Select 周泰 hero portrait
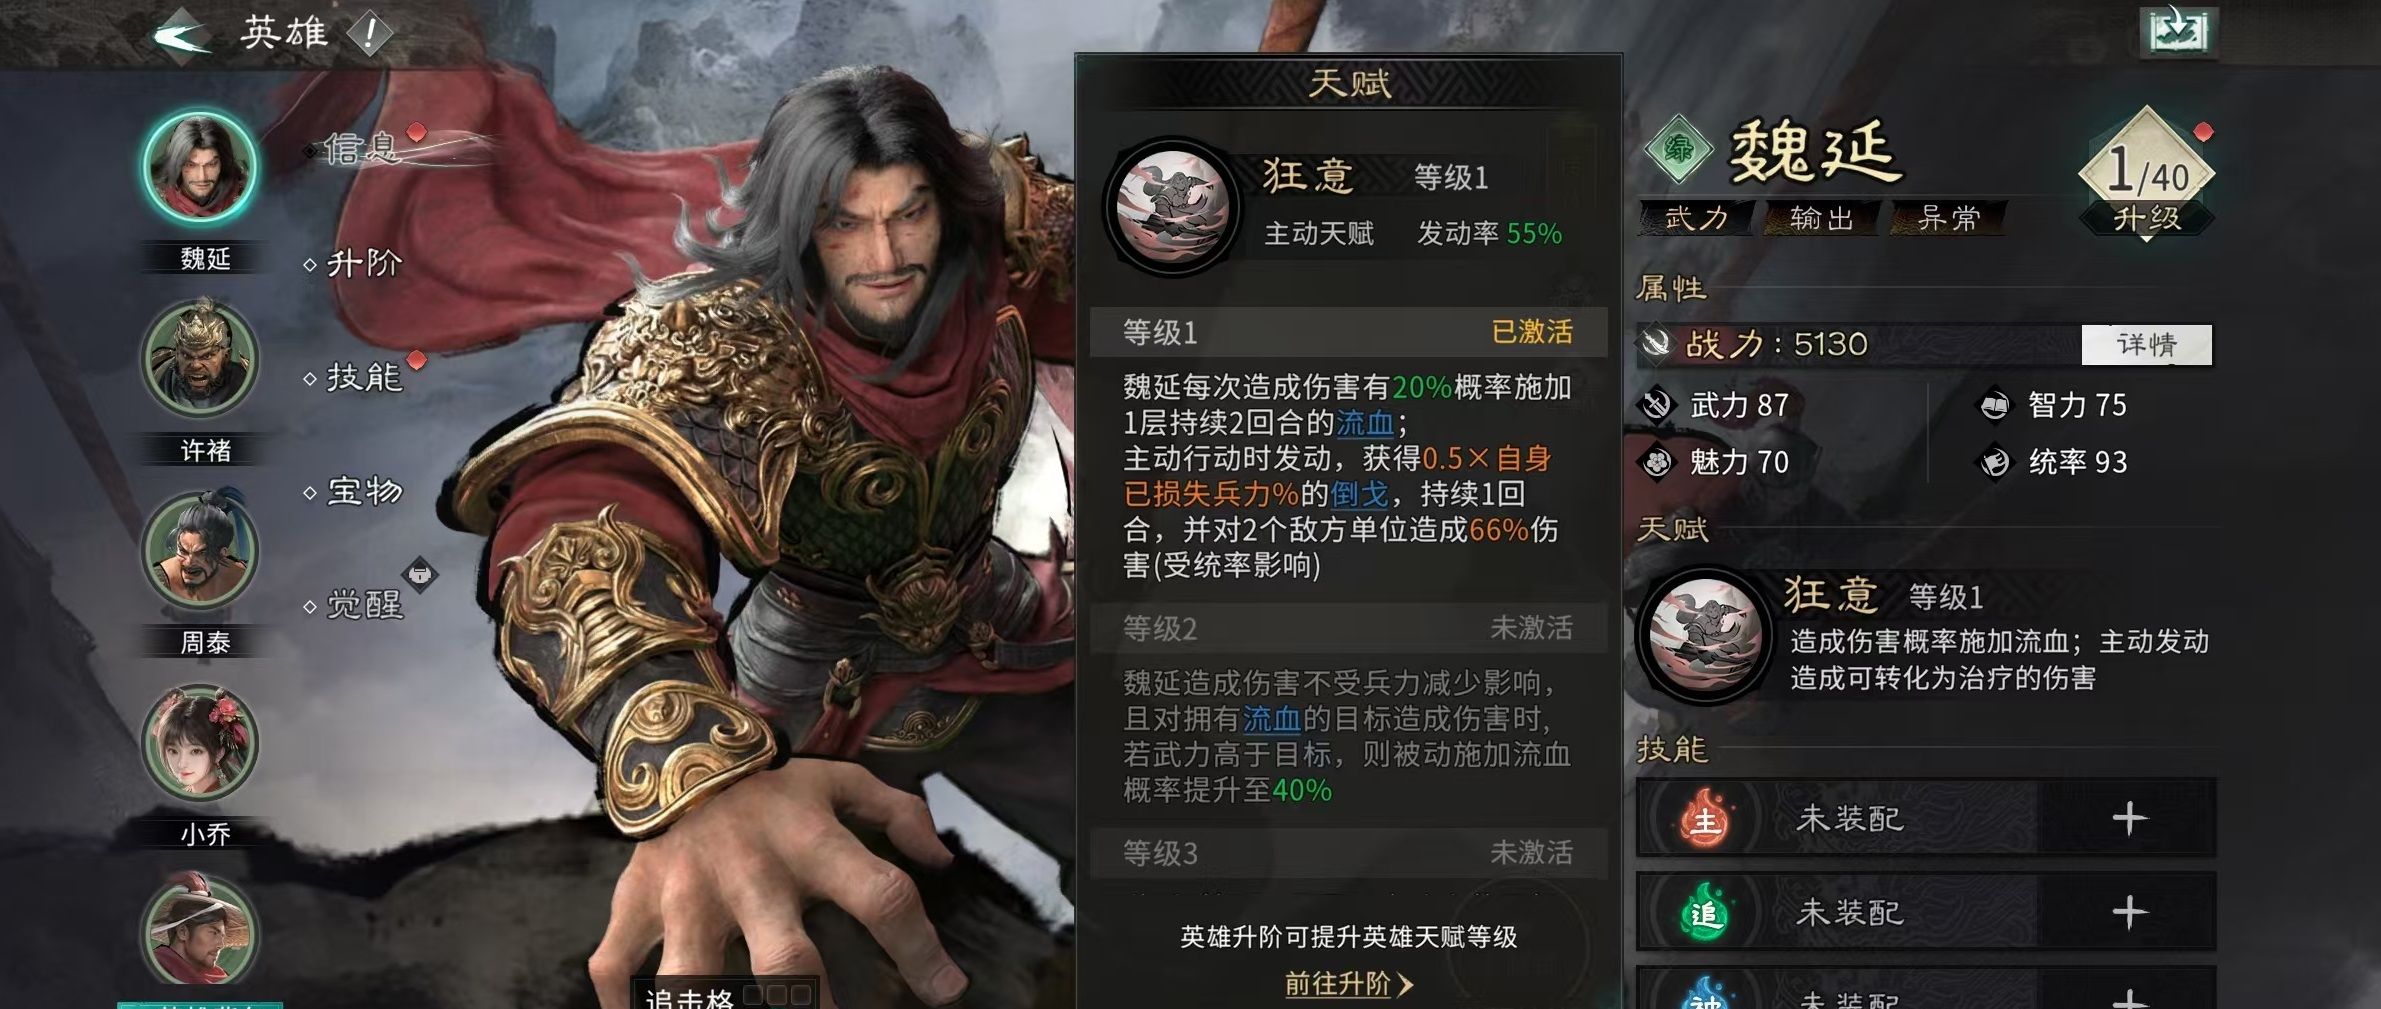Image resolution: width=2381 pixels, height=1009 pixels. click(201, 550)
